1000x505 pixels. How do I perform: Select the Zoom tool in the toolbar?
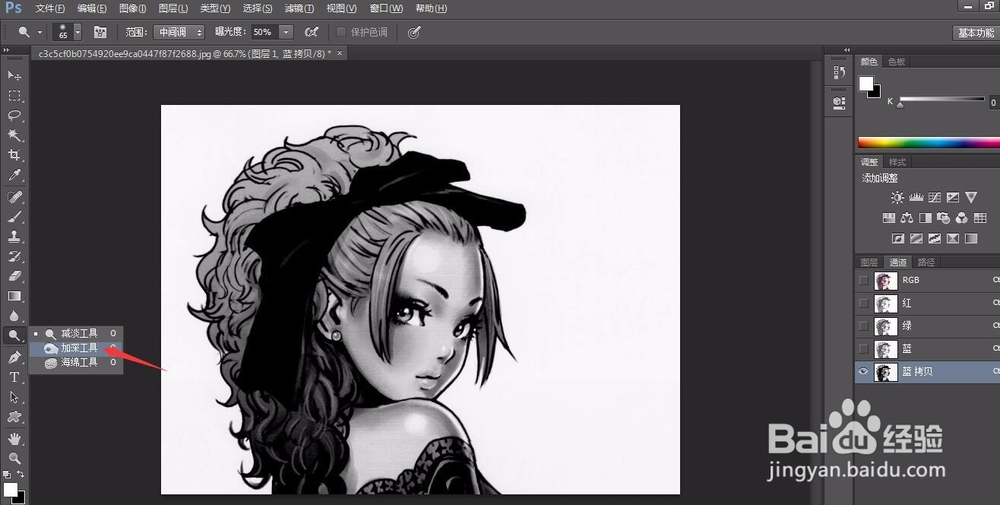14,458
